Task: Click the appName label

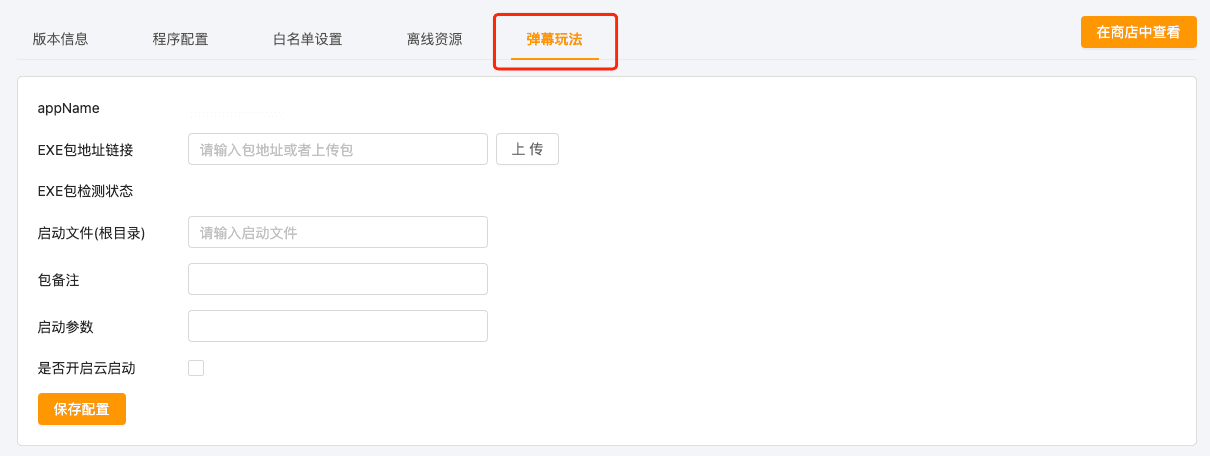Action: point(68,108)
